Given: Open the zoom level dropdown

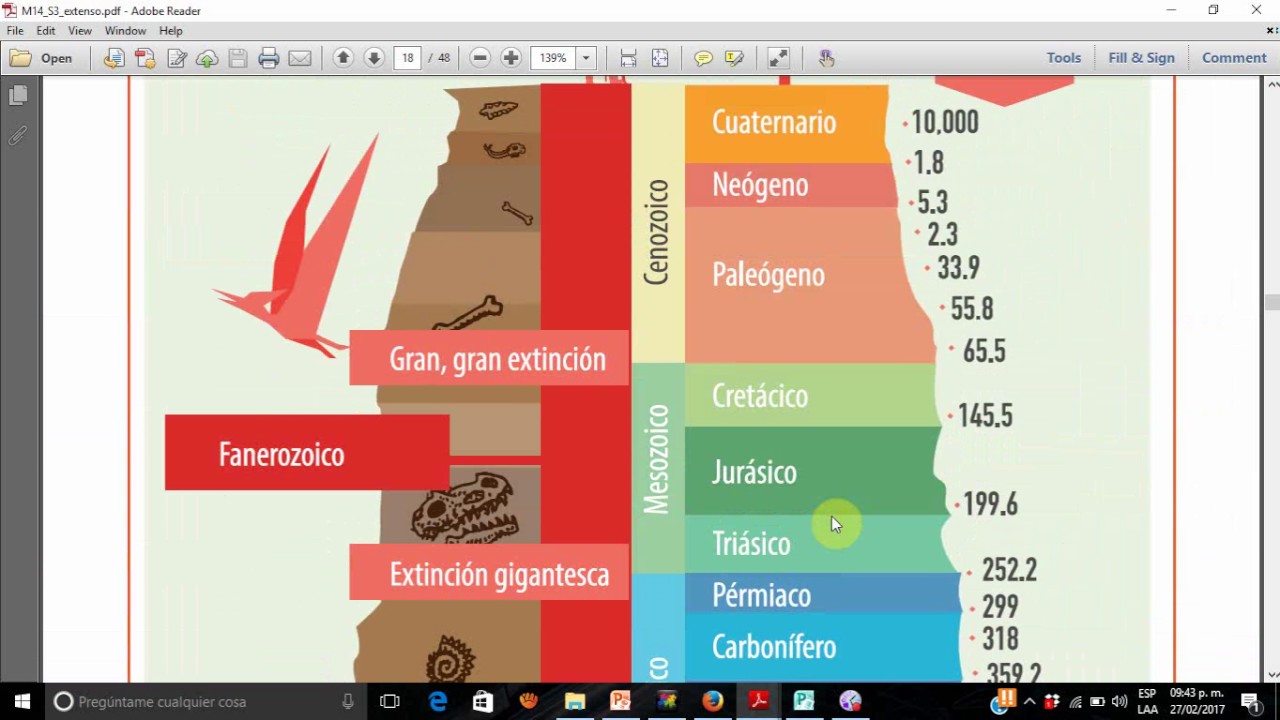Looking at the screenshot, I should tap(586, 58).
